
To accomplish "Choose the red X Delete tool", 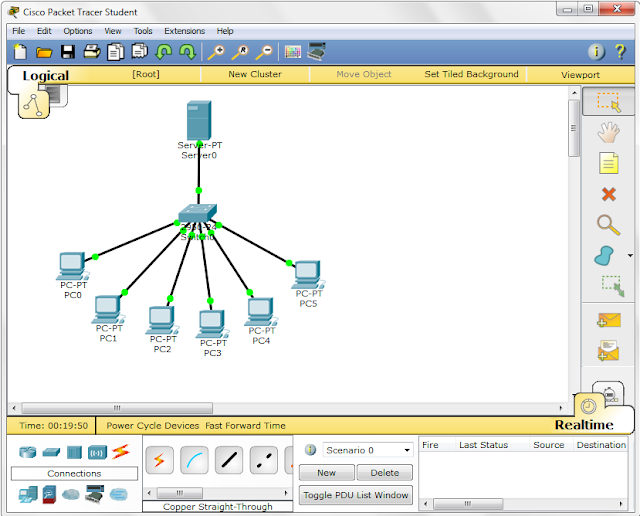I will coord(609,194).
